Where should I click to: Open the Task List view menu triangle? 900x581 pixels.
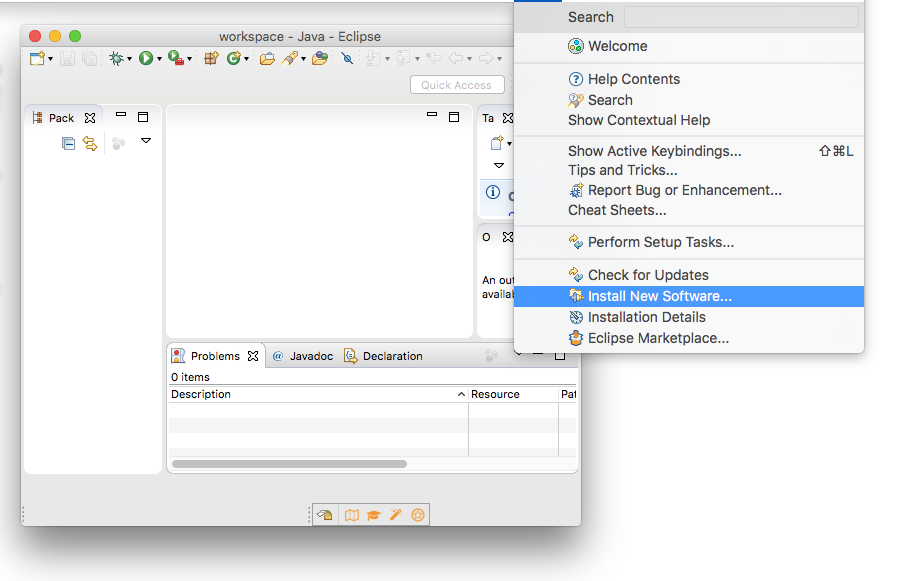[x=499, y=165]
